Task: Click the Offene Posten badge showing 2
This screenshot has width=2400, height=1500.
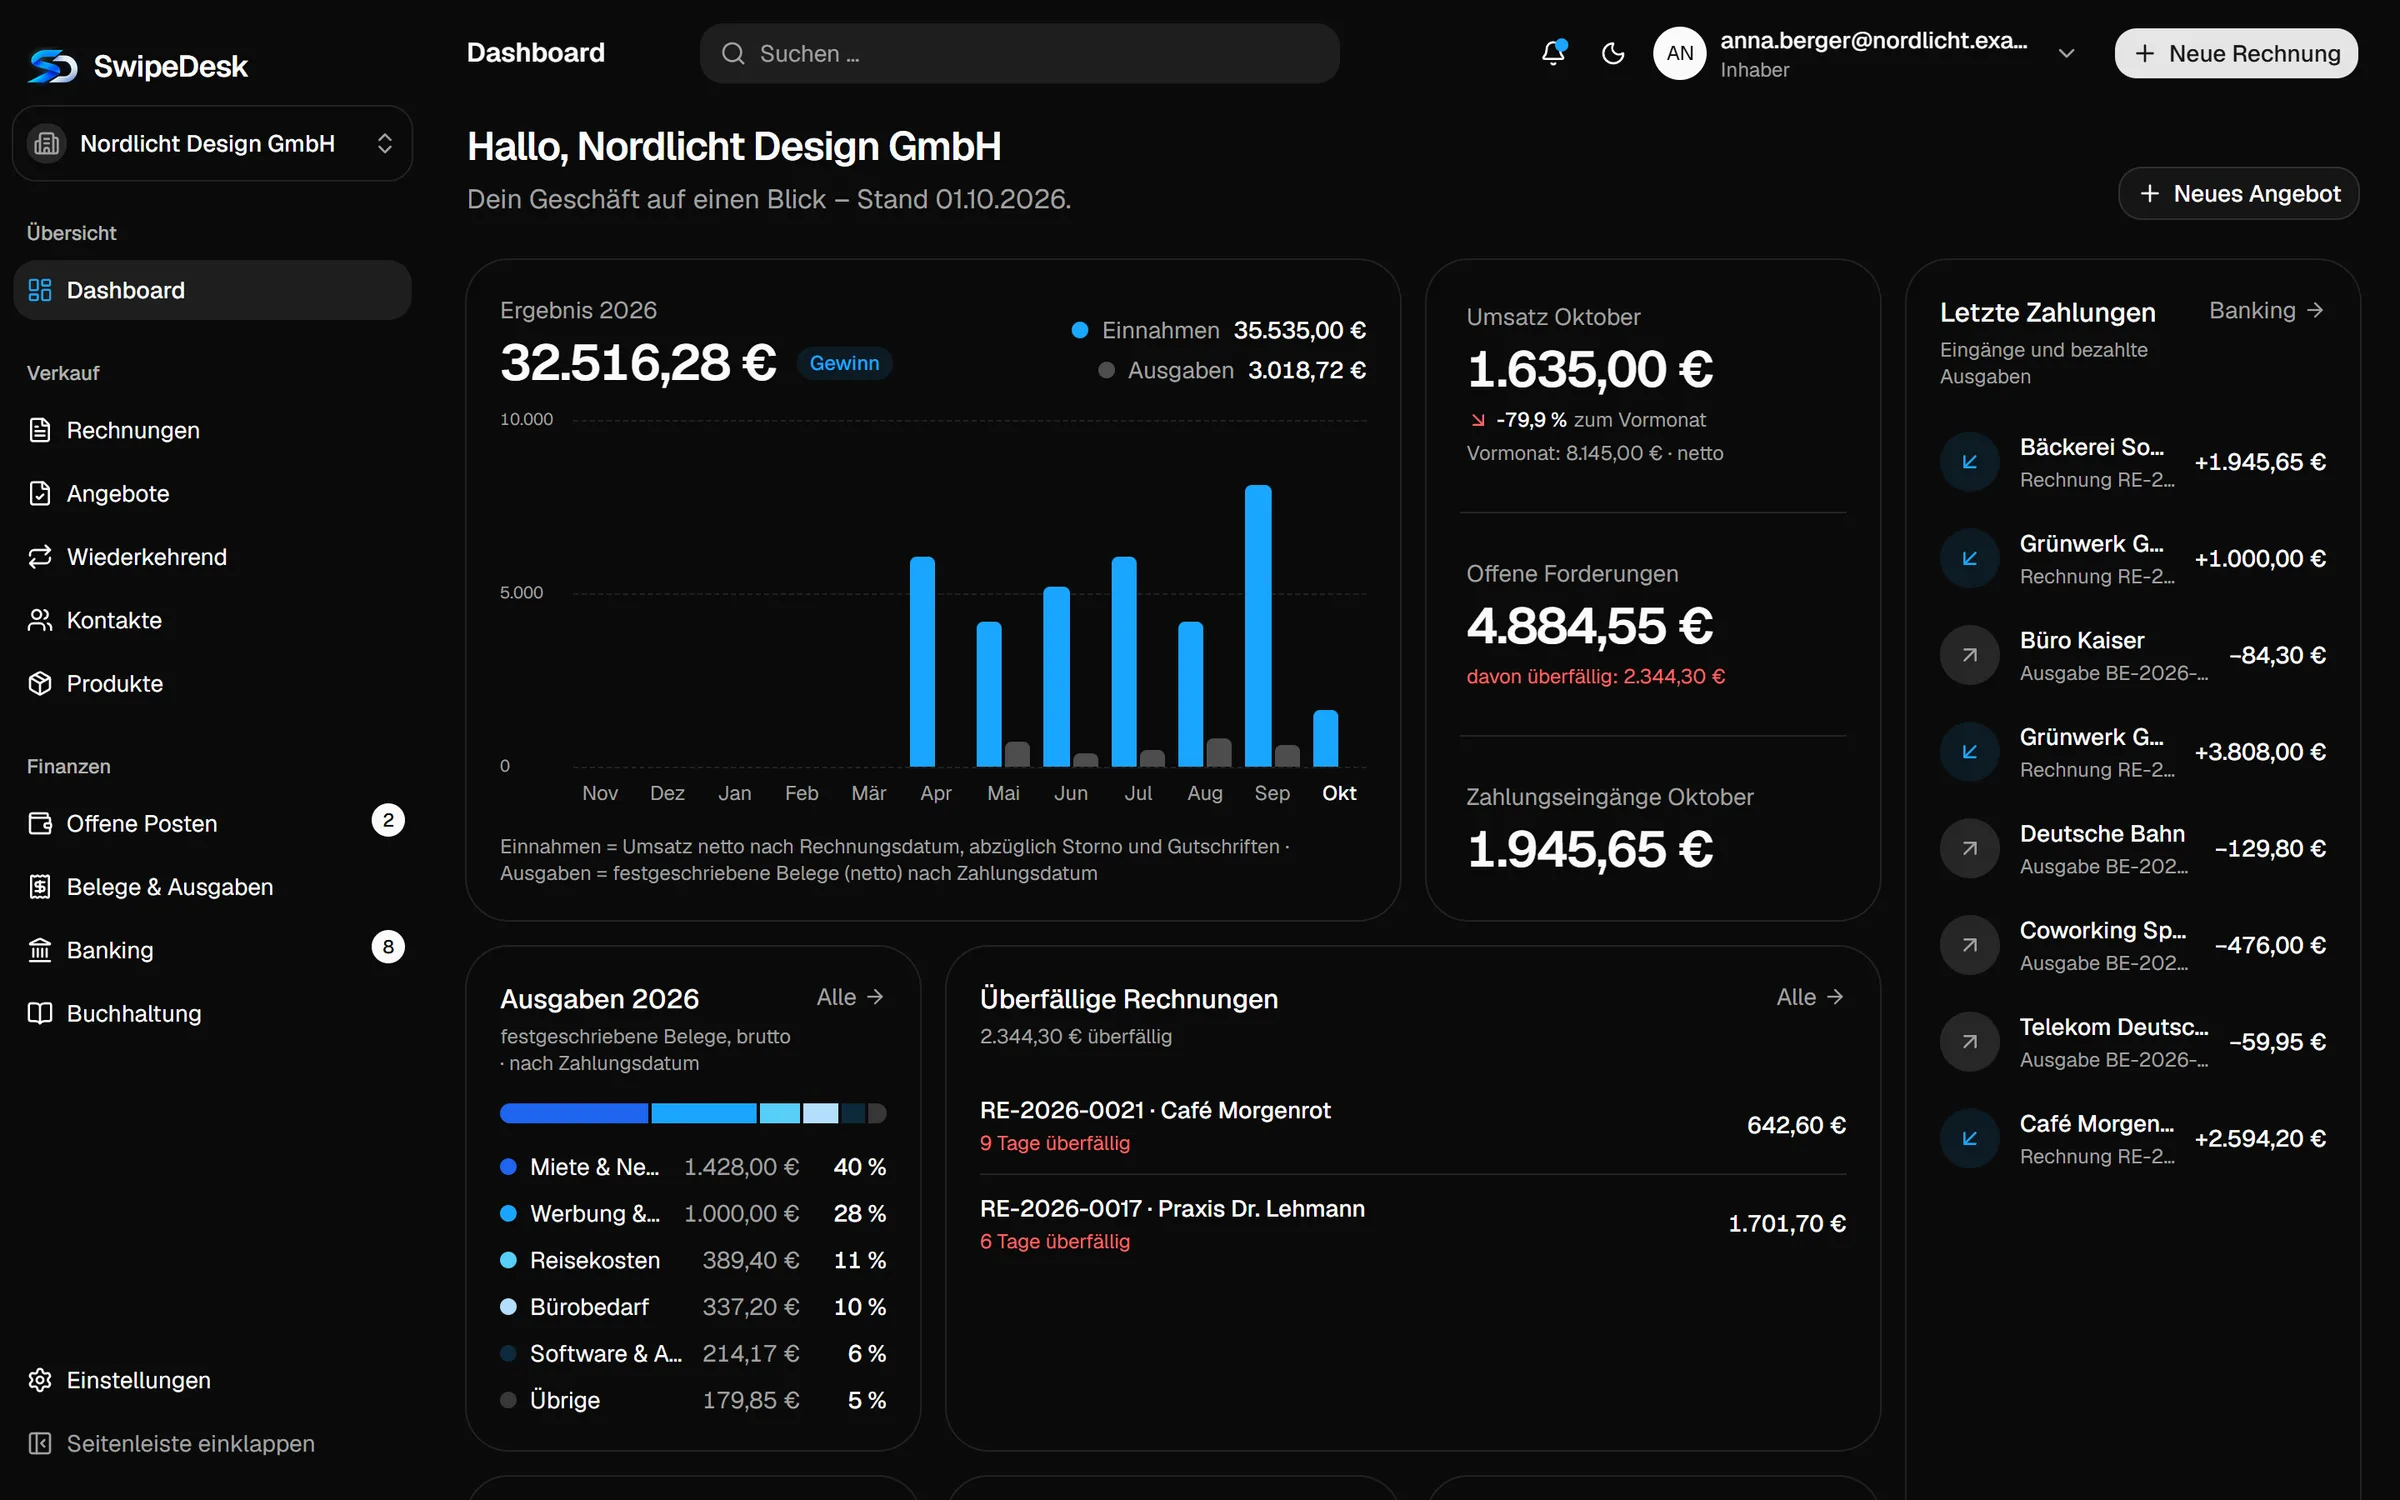Action: tap(388, 820)
